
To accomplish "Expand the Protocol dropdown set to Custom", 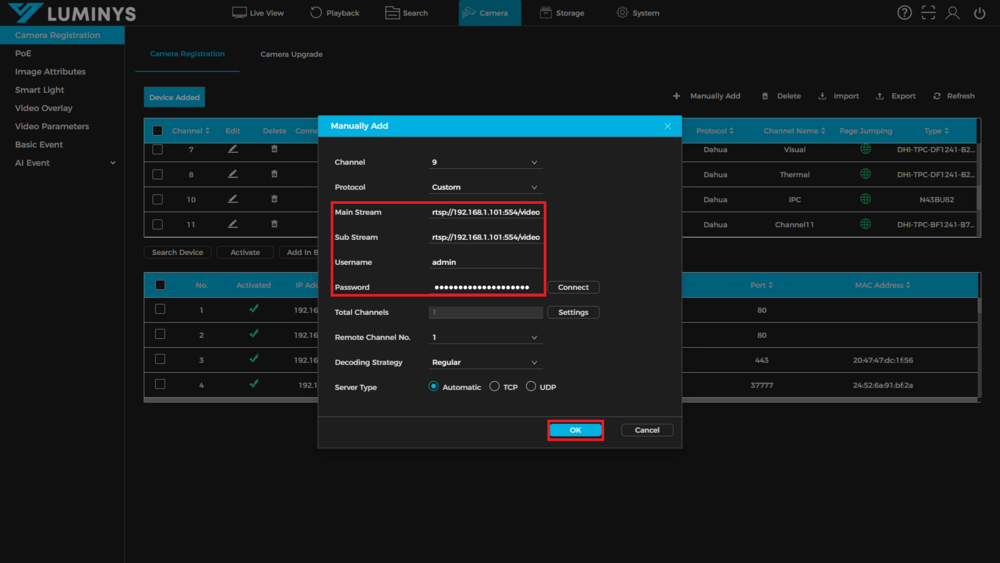I will click(485, 187).
